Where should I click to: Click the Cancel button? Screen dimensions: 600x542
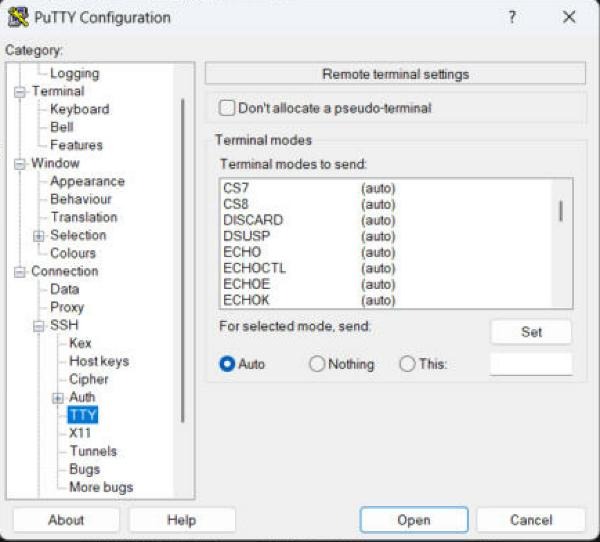(531, 520)
